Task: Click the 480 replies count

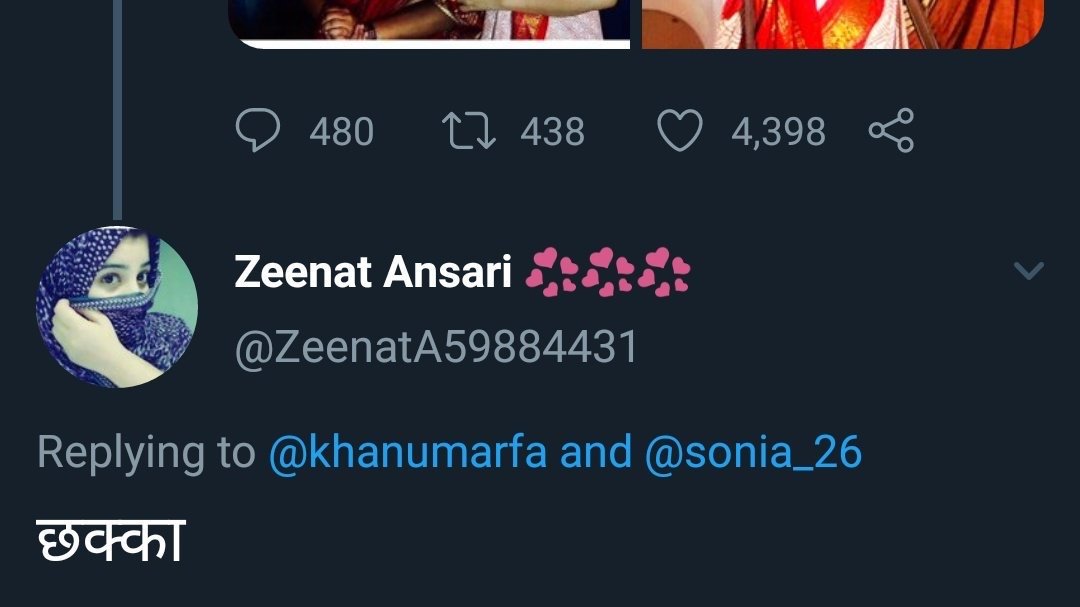Action: point(341,132)
